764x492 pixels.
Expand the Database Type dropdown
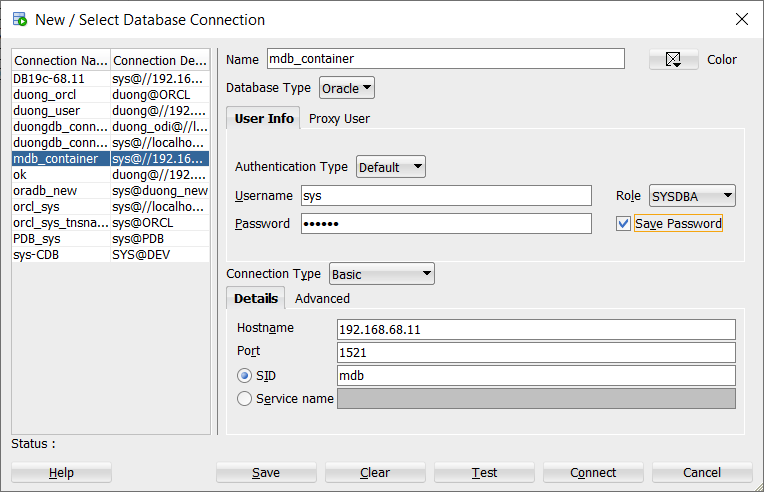(x=346, y=88)
